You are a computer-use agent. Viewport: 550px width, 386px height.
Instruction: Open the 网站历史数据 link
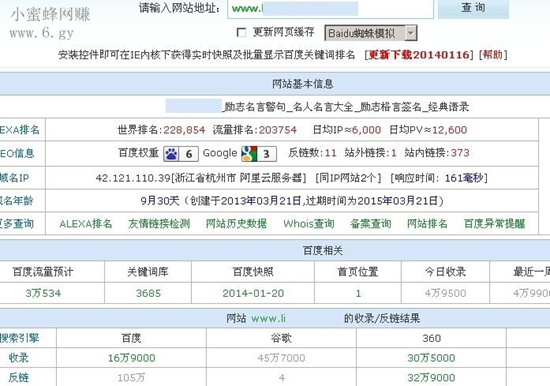click(x=236, y=224)
